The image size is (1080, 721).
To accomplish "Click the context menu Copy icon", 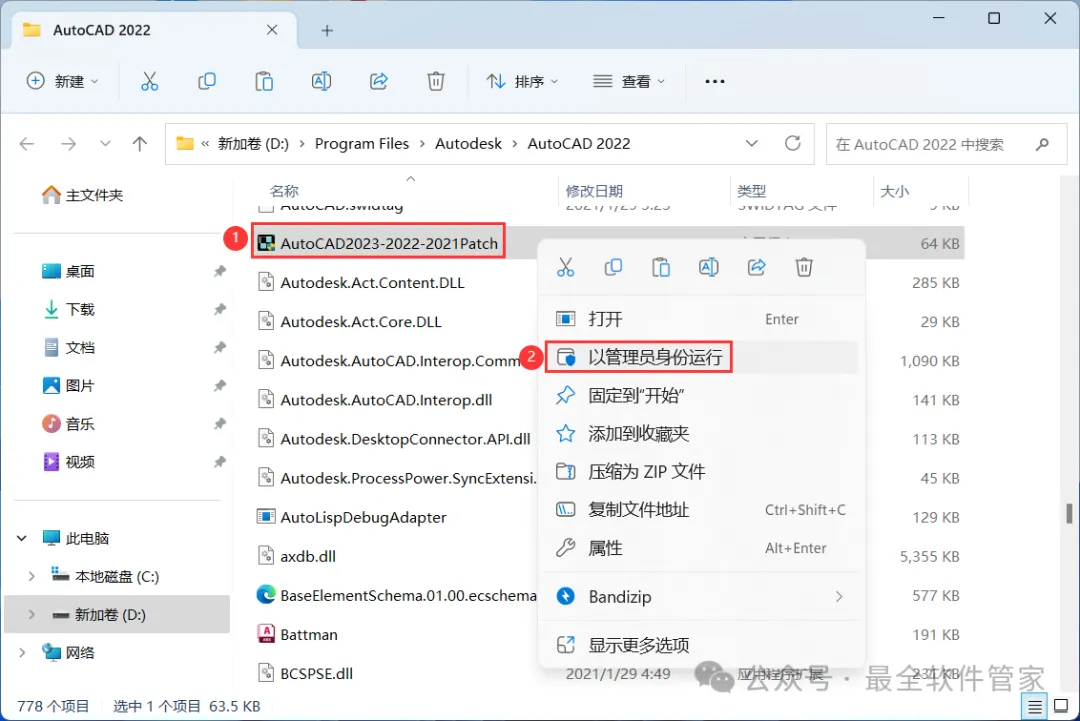I will pyautogui.click(x=613, y=267).
